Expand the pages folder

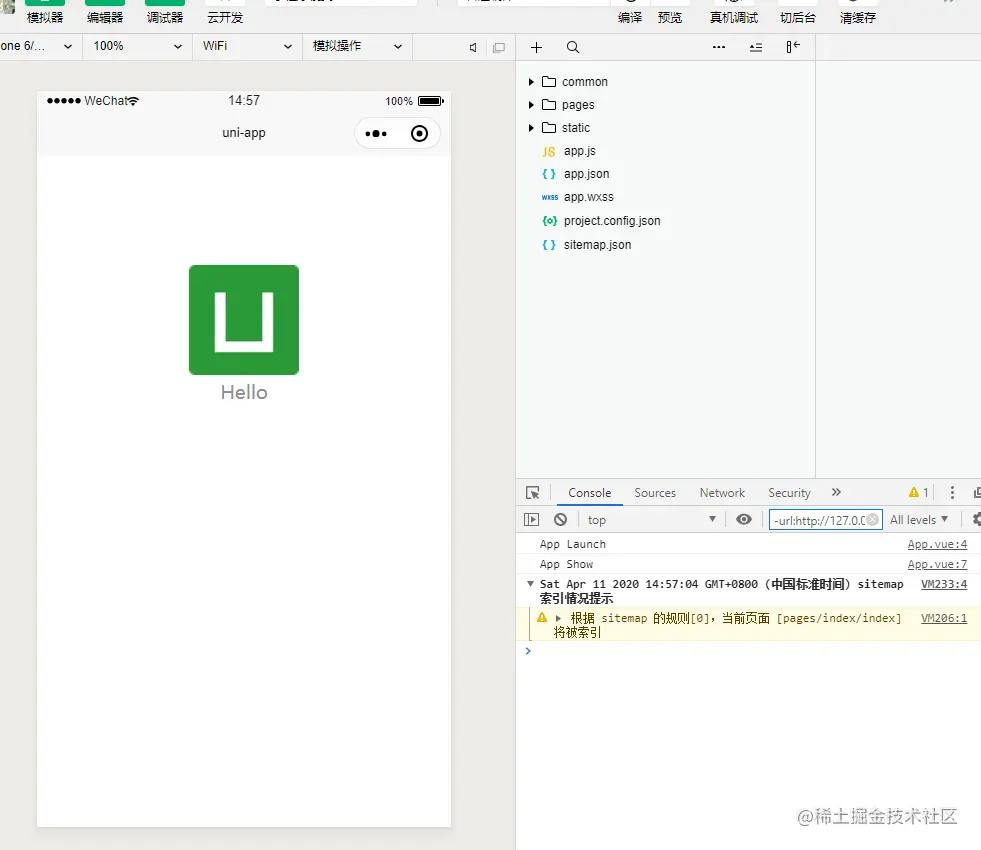[531, 105]
